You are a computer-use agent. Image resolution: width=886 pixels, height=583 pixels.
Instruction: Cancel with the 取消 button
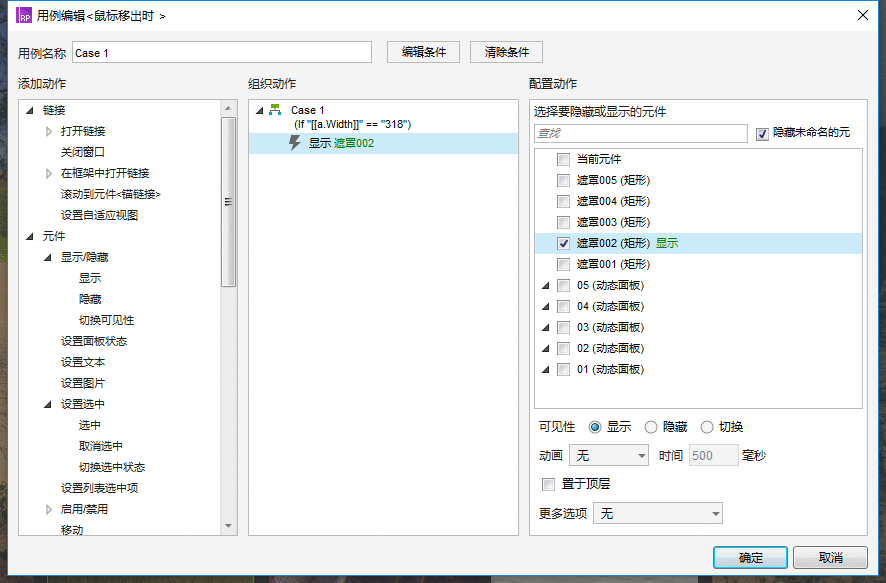coord(830,558)
